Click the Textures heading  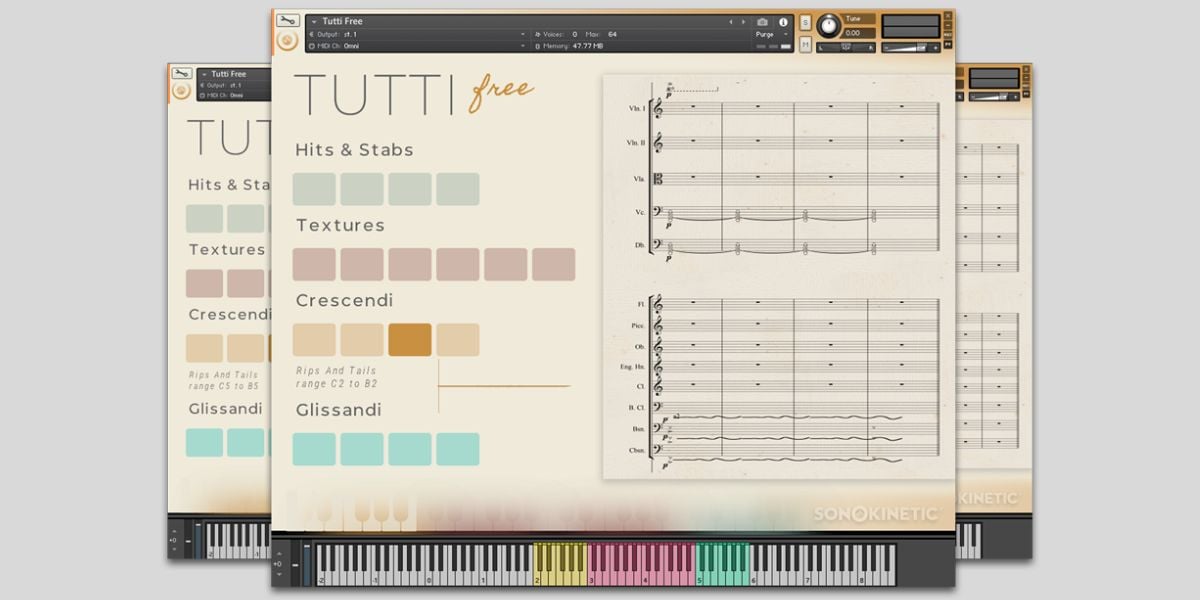[340, 225]
